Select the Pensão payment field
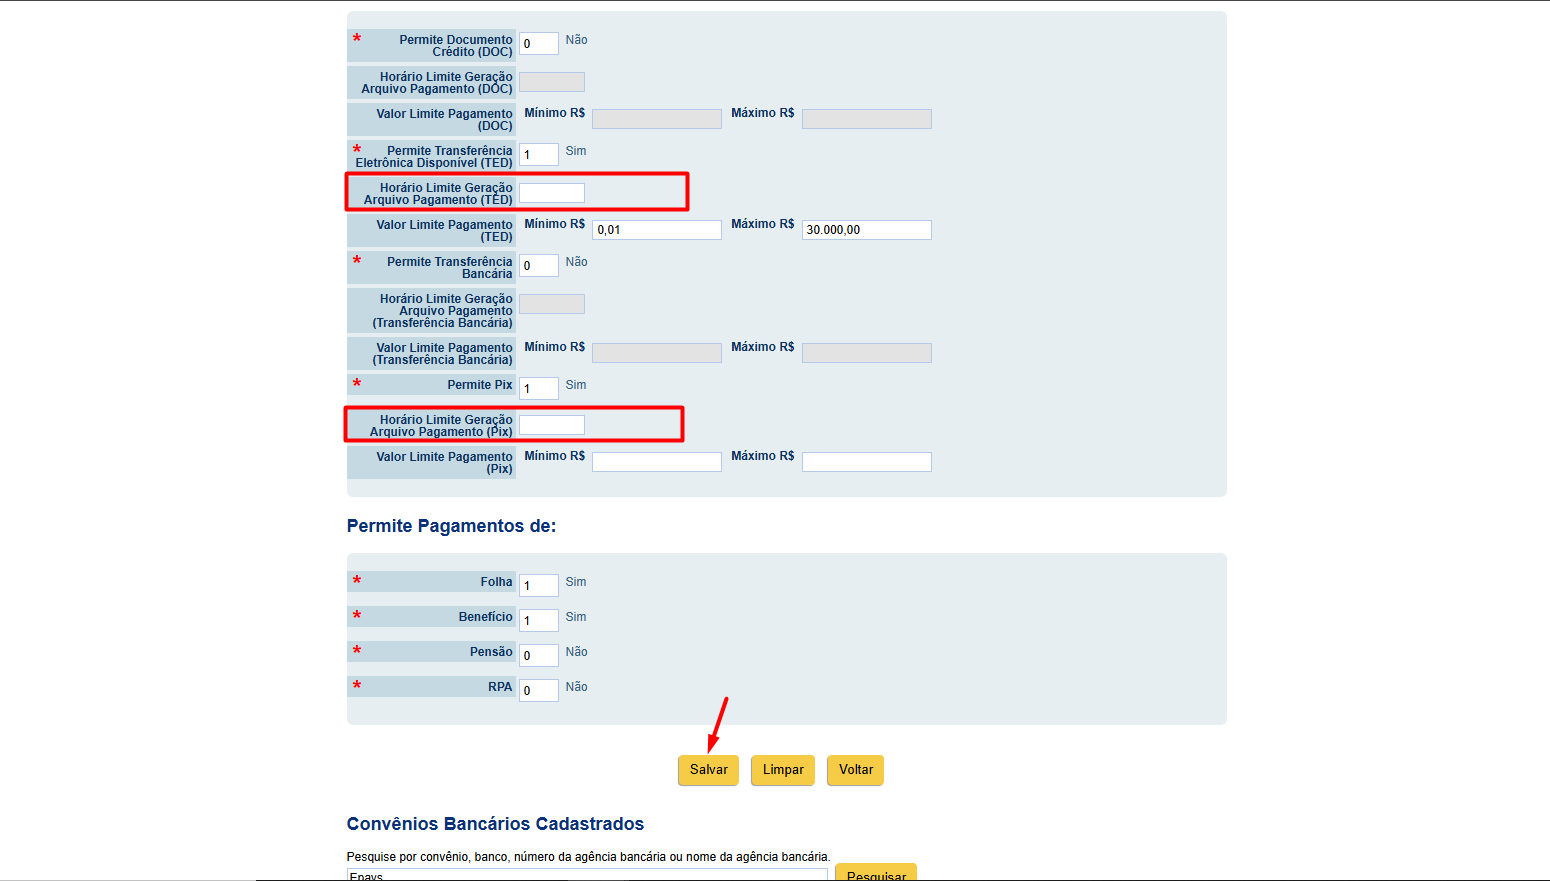1550x881 pixels. click(x=539, y=656)
